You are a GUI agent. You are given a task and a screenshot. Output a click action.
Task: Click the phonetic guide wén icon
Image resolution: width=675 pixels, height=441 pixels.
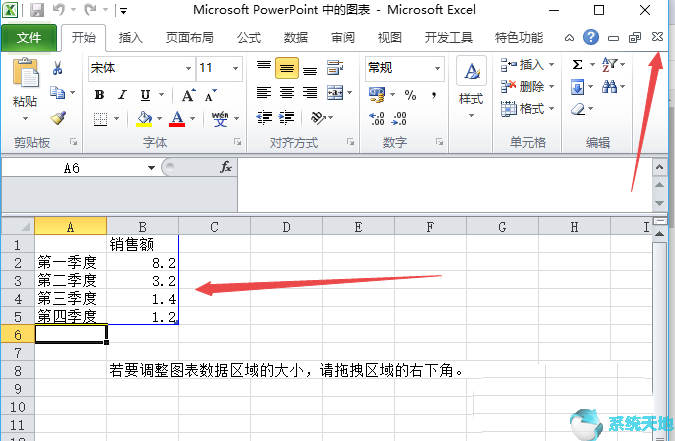click(220, 118)
